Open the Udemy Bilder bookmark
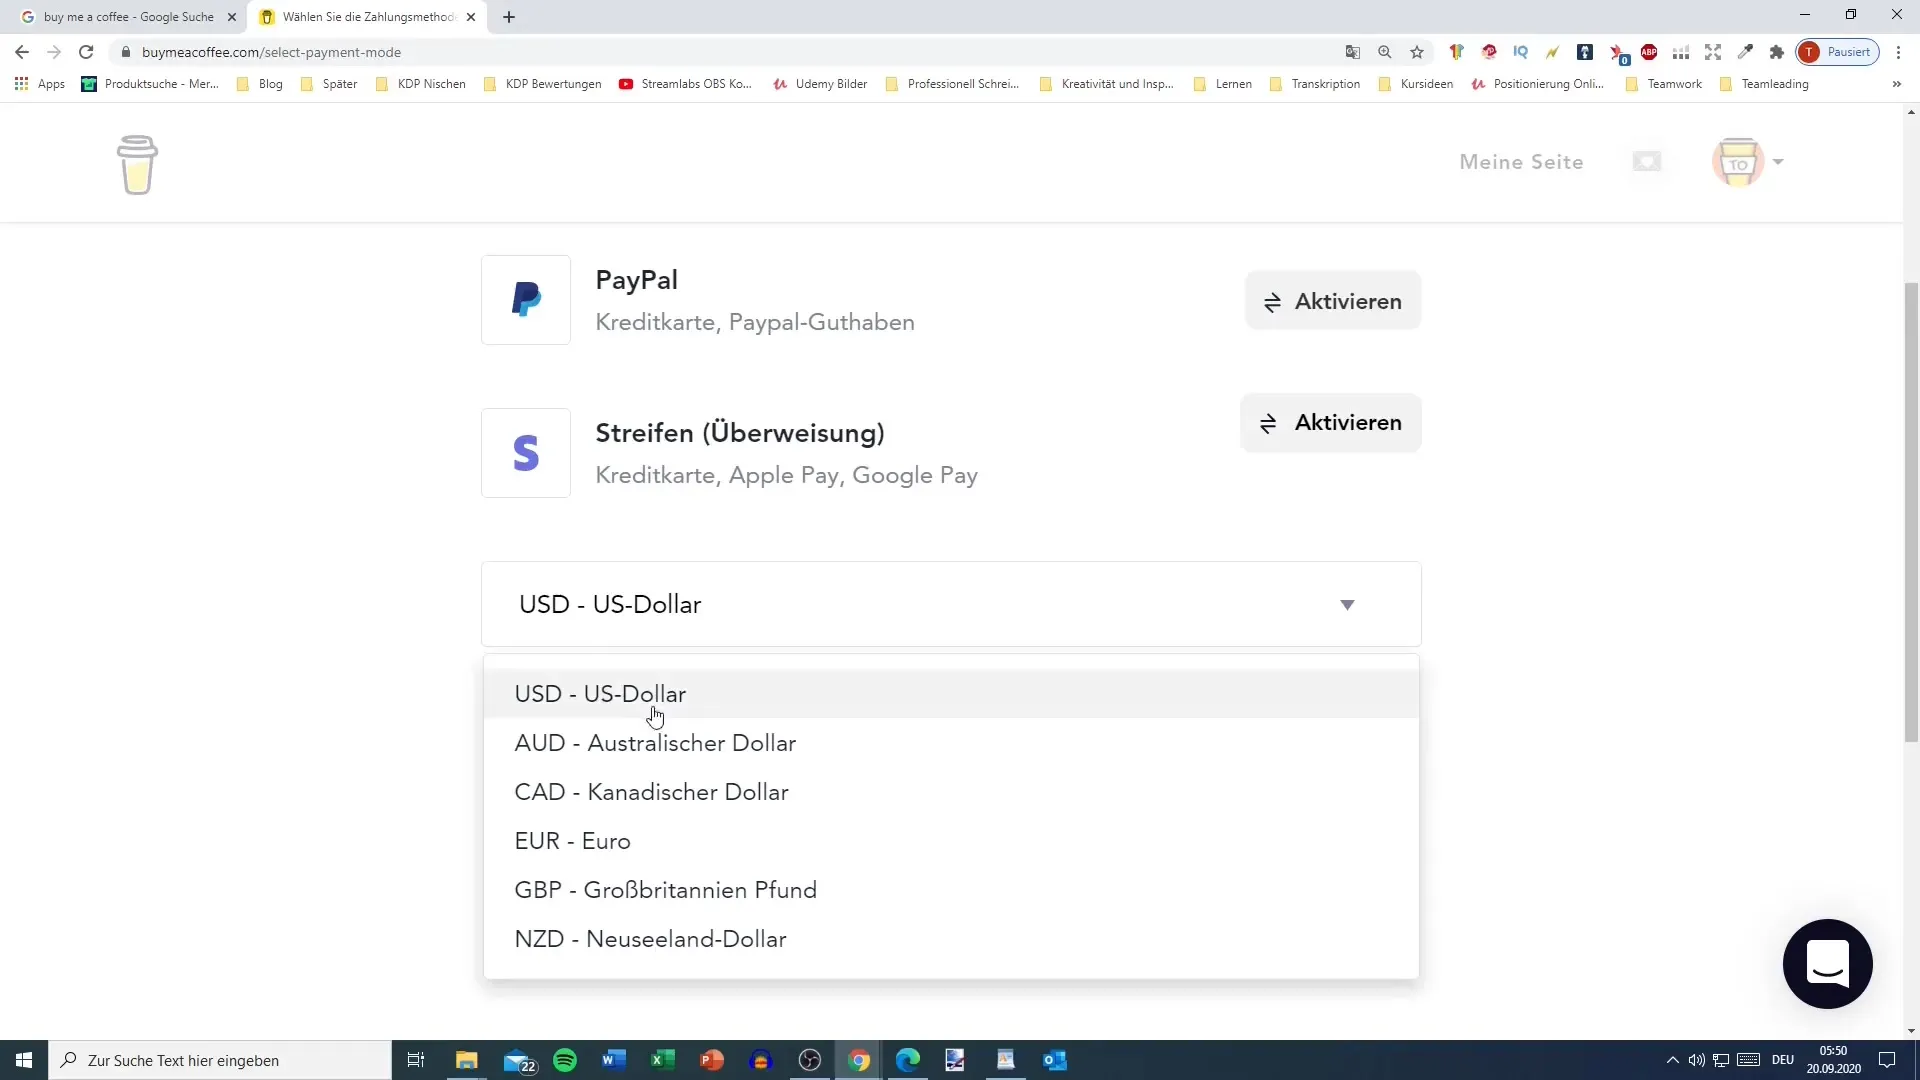 coord(820,84)
